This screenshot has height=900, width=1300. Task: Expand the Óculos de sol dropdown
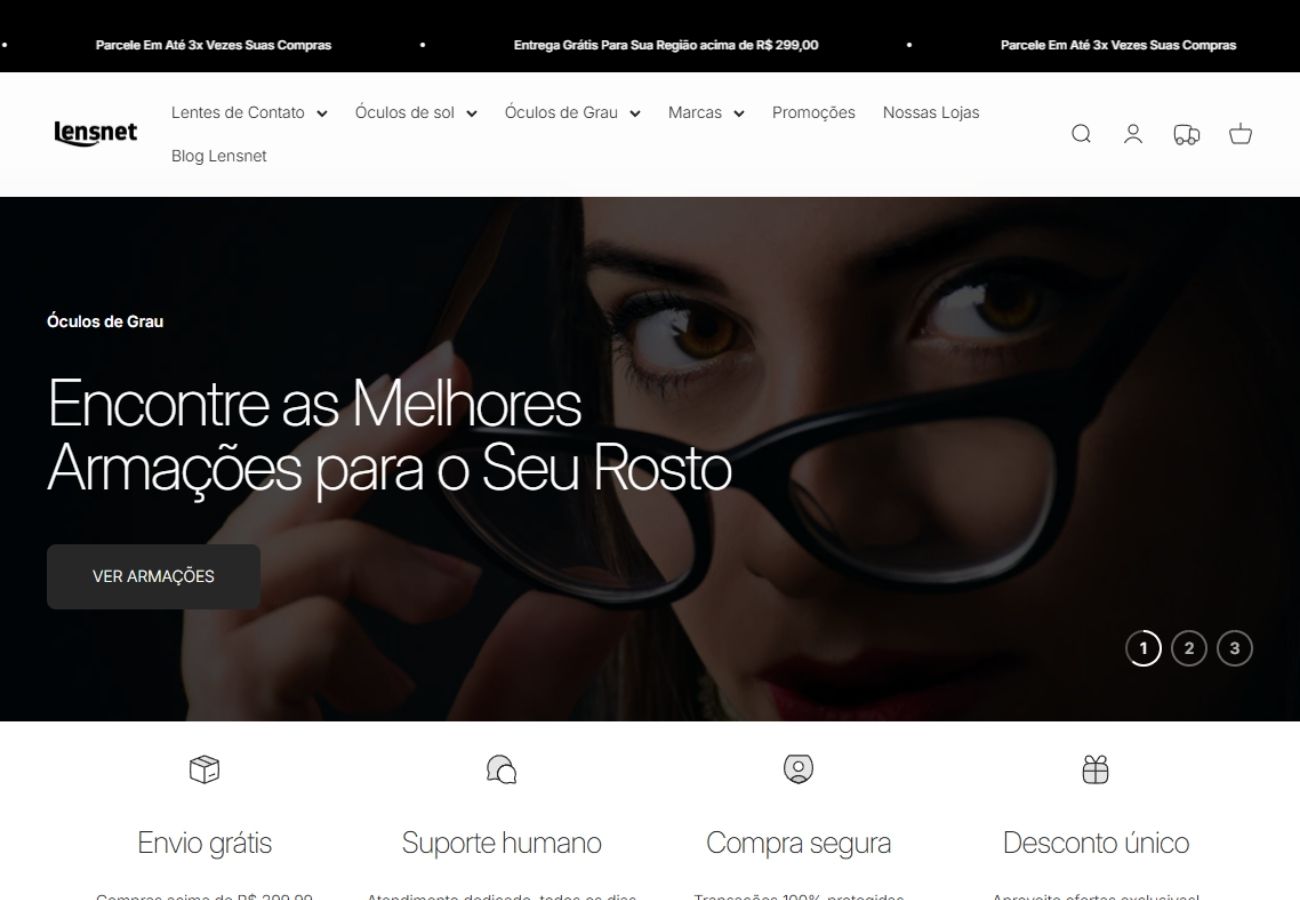(x=416, y=113)
